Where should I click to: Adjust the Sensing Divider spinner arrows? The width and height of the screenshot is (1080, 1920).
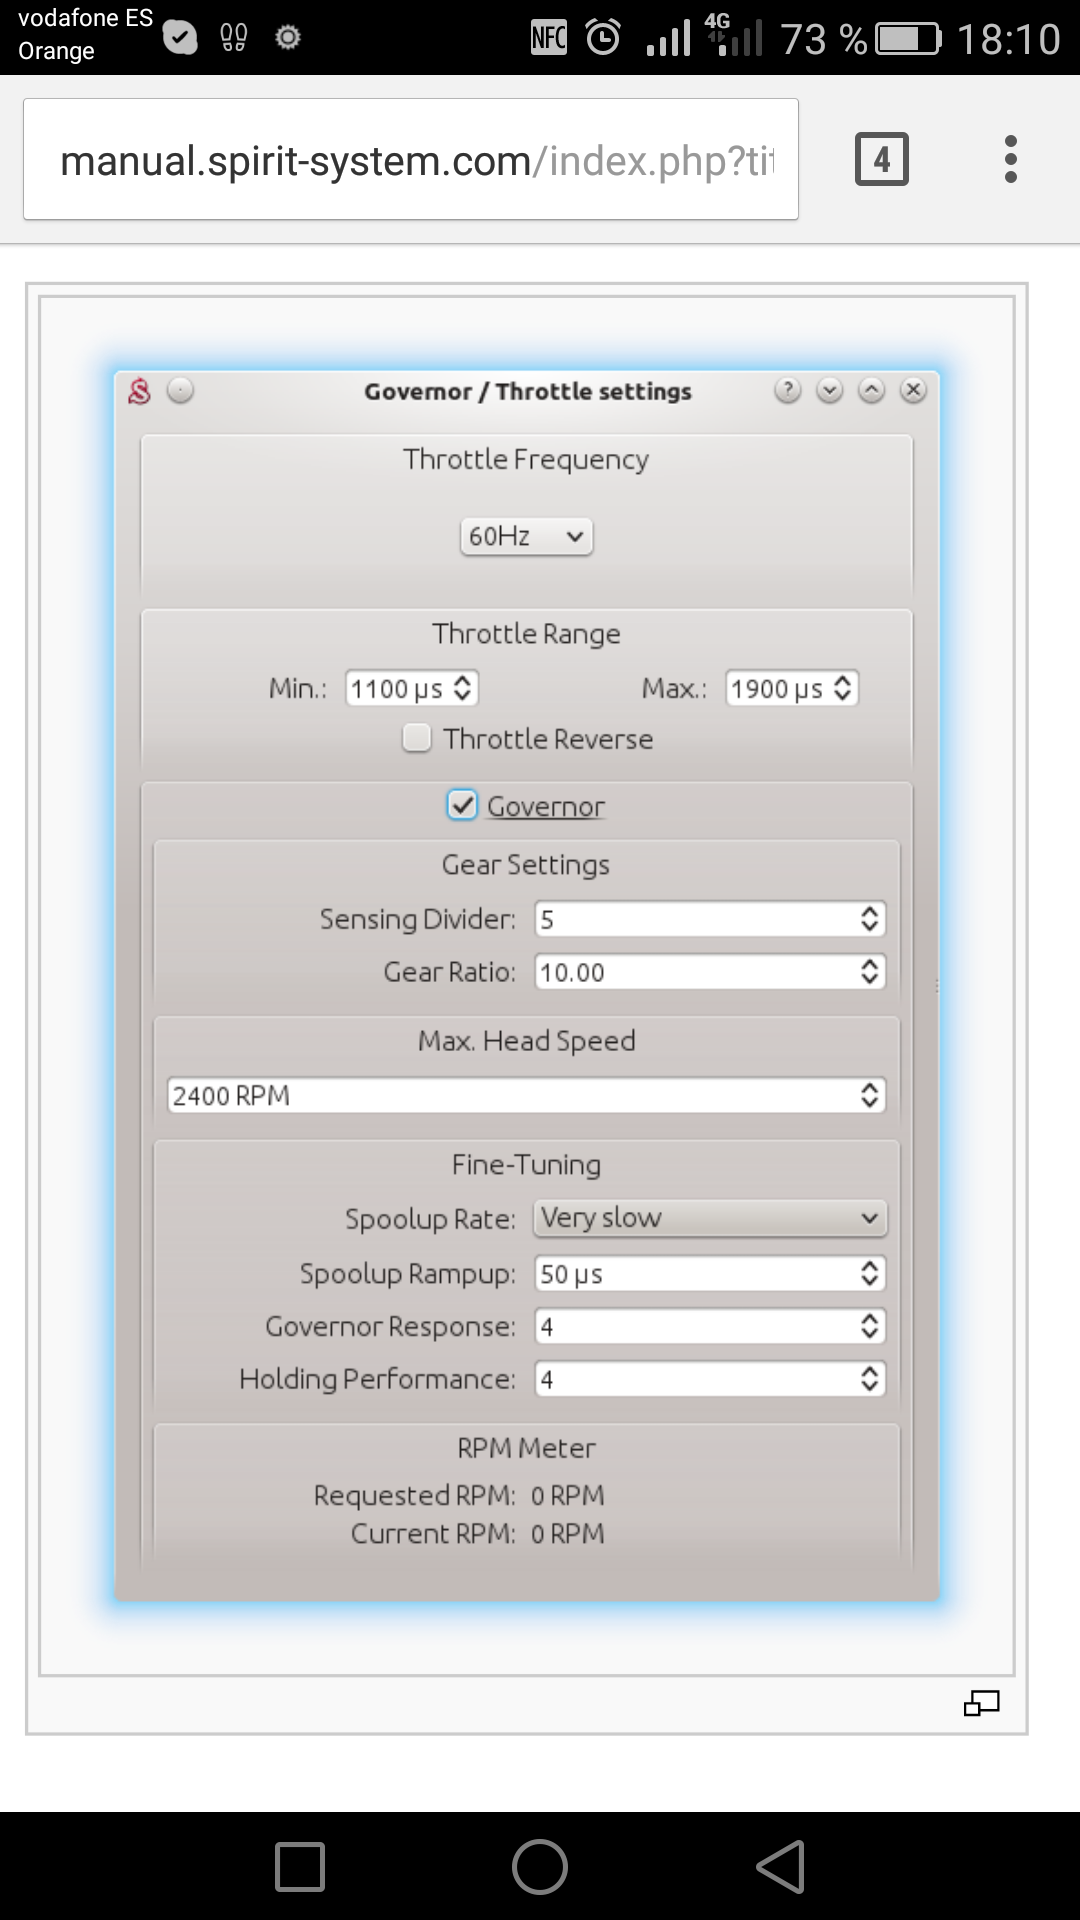tap(869, 919)
